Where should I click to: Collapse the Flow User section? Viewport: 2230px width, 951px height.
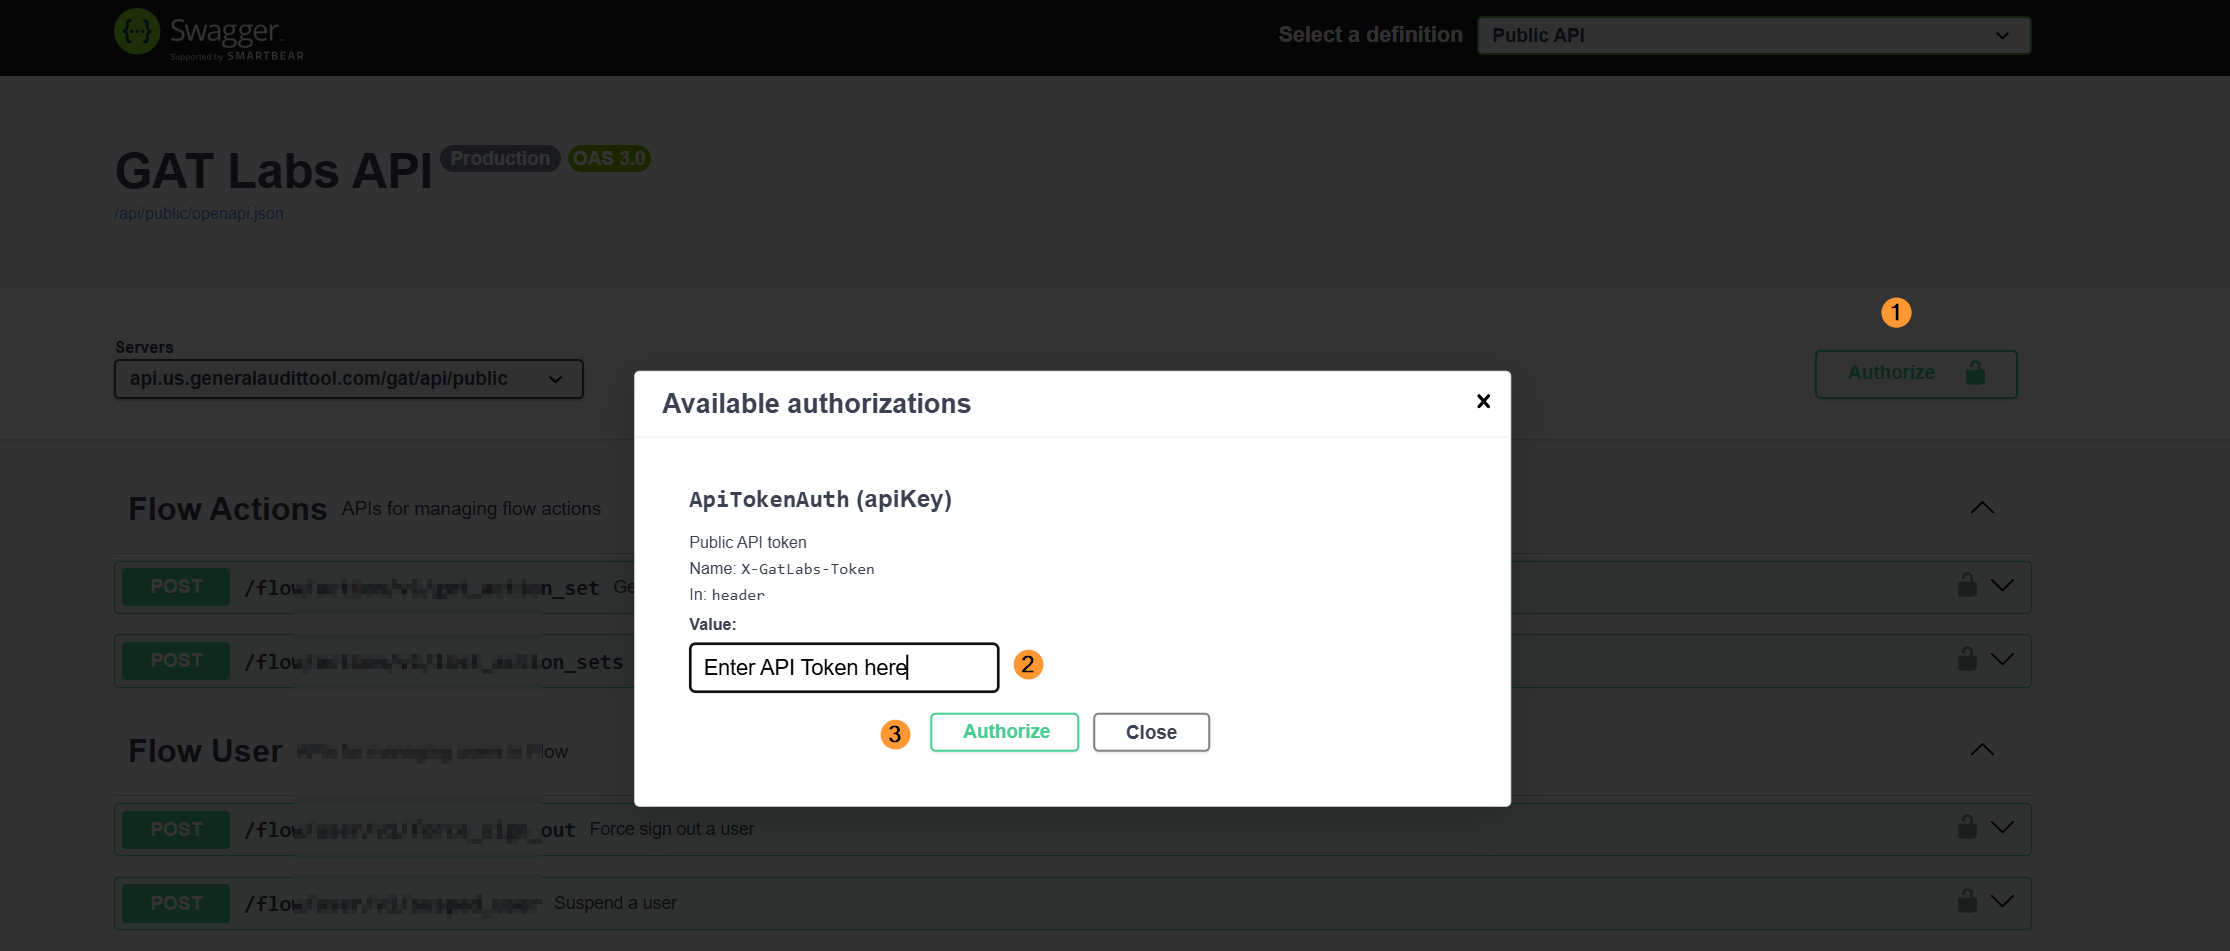[x=1982, y=750]
